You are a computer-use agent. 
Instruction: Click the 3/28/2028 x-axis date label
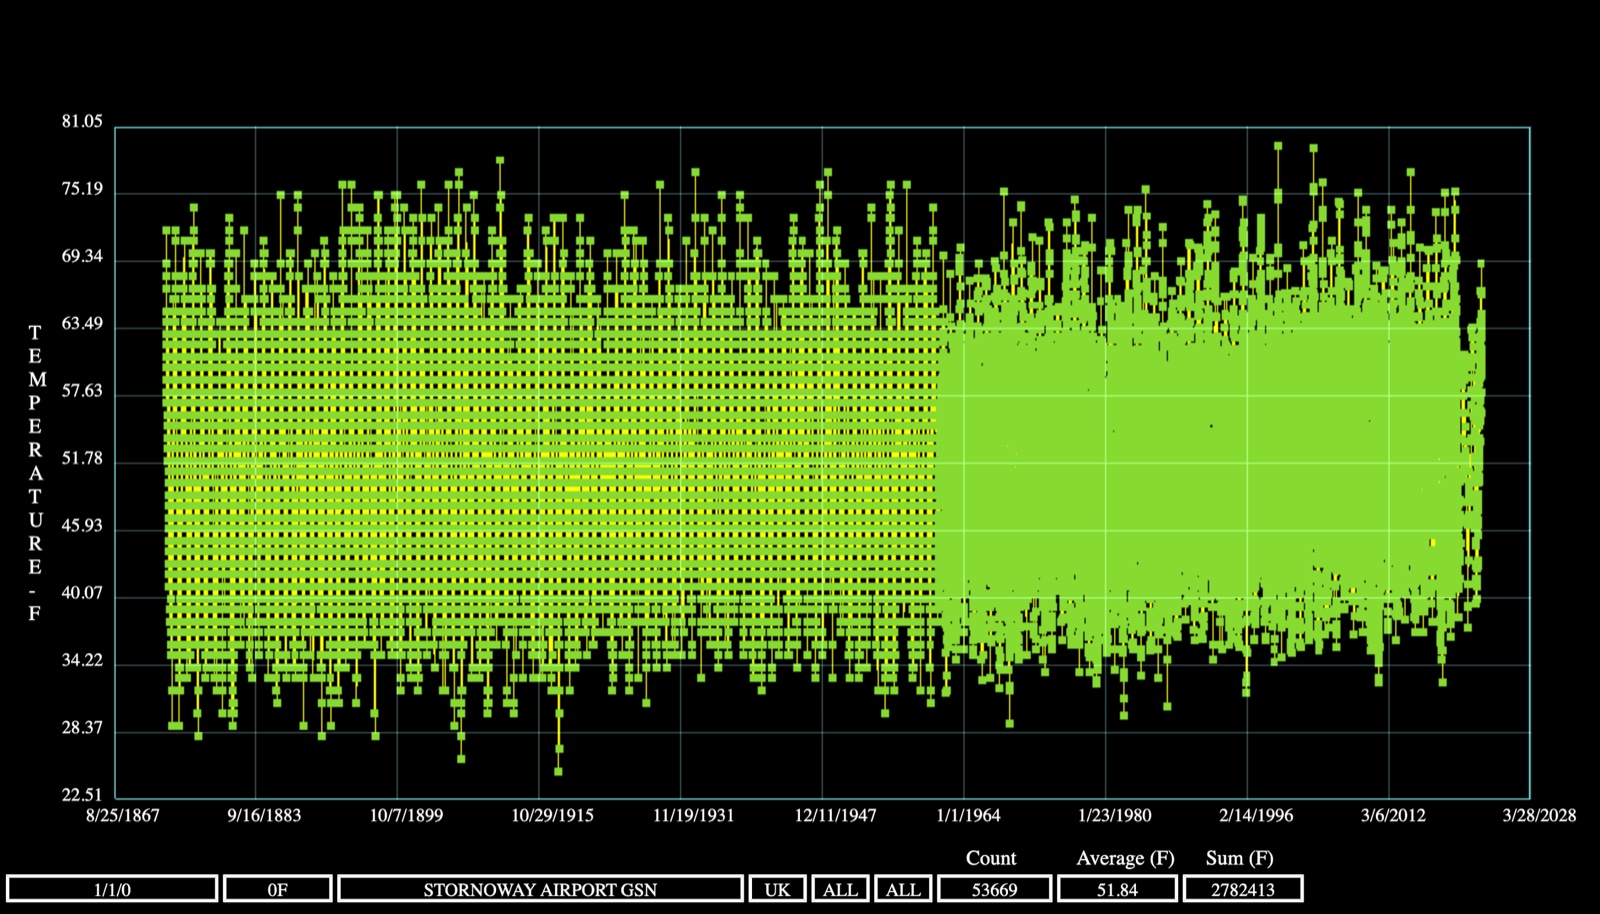click(x=1539, y=815)
